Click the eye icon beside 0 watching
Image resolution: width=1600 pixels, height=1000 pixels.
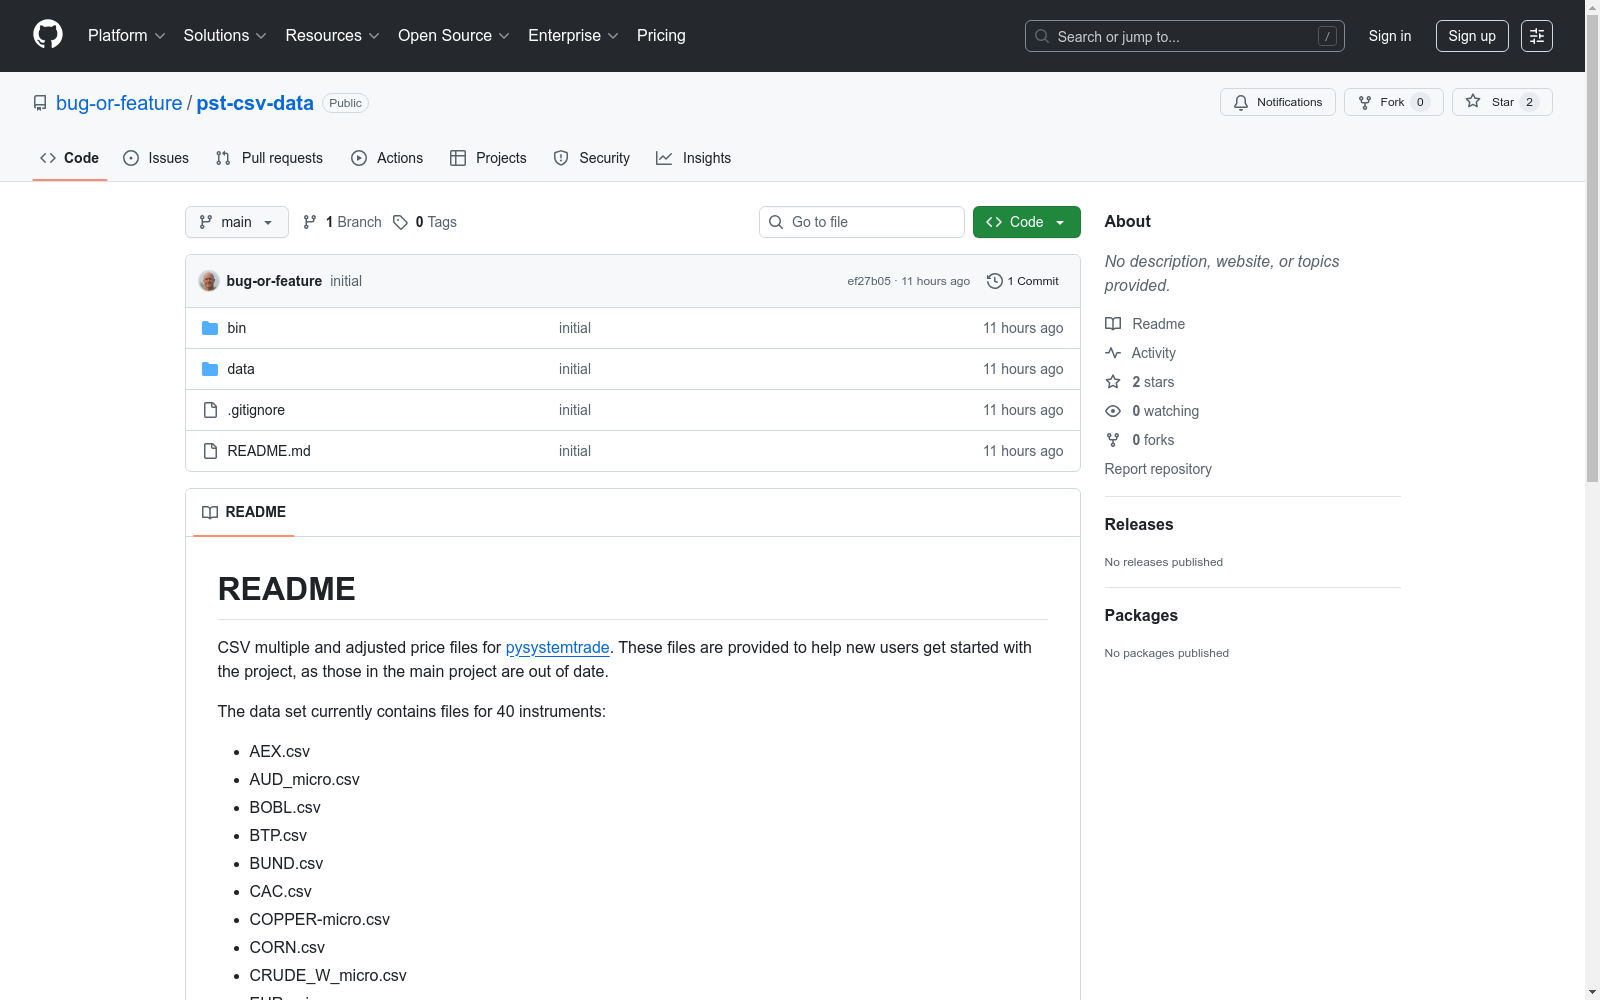tap(1113, 411)
